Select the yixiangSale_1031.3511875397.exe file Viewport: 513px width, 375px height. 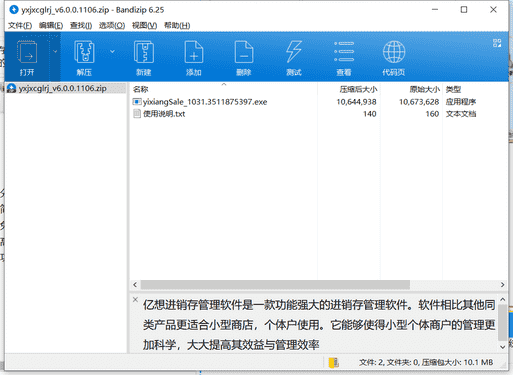point(205,102)
